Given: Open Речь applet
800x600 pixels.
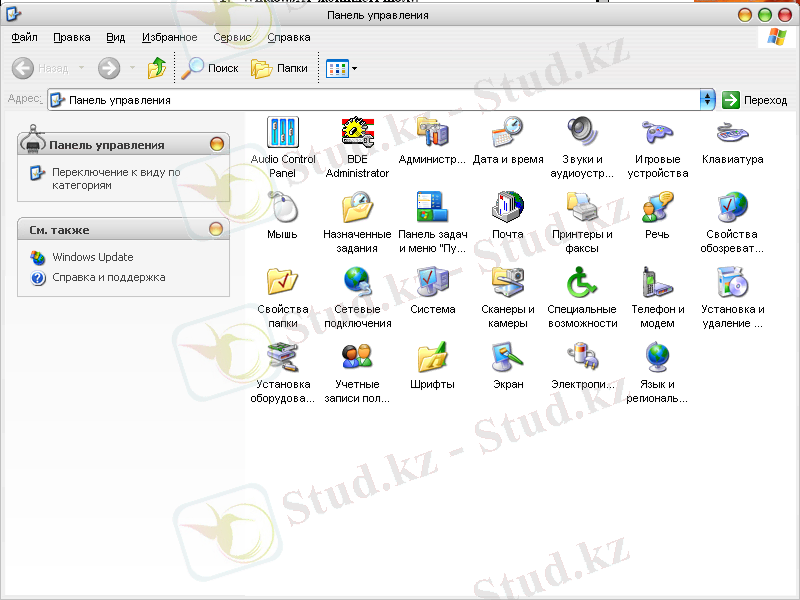Looking at the screenshot, I should 657,207.
